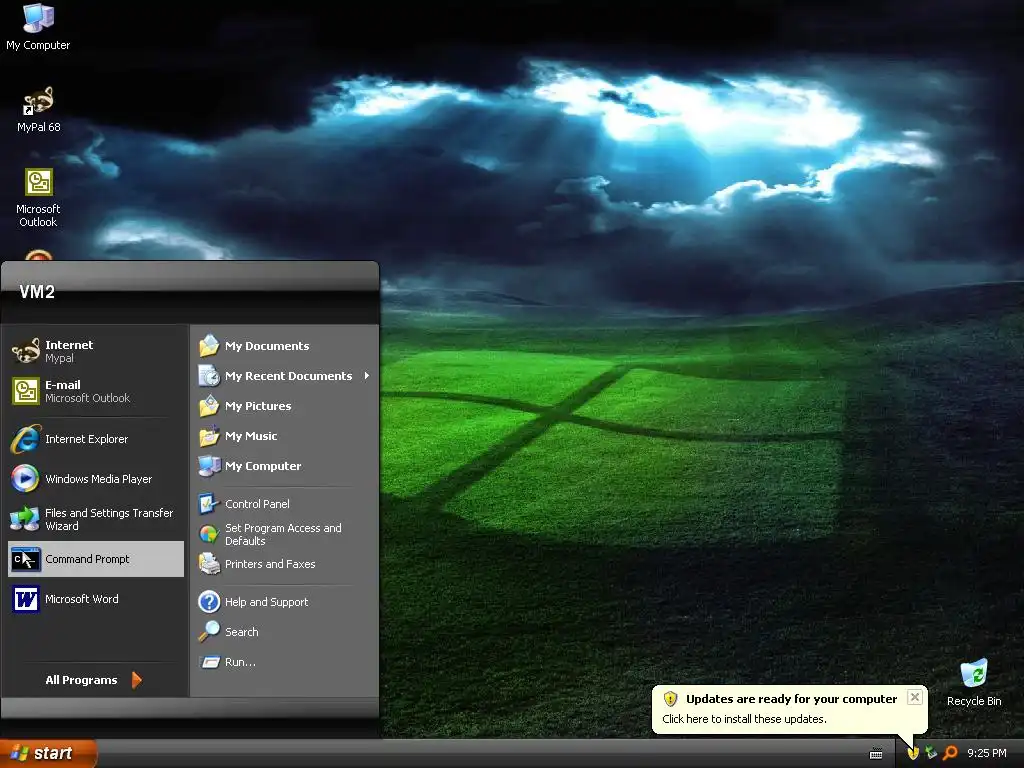
Task: Open the Microsoft Outlook desktop icon
Action: tap(38, 198)
